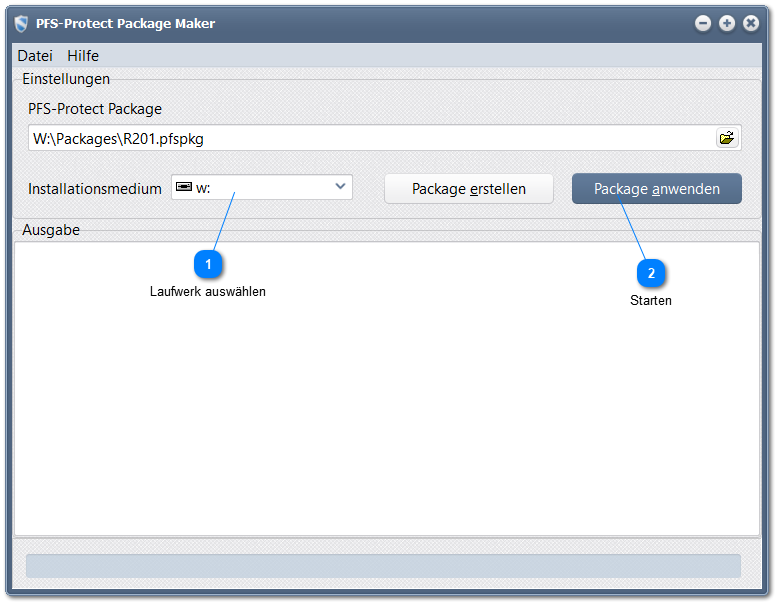Click inside the Ausgabe output area
Screen dimensions: 778x605
386,420
